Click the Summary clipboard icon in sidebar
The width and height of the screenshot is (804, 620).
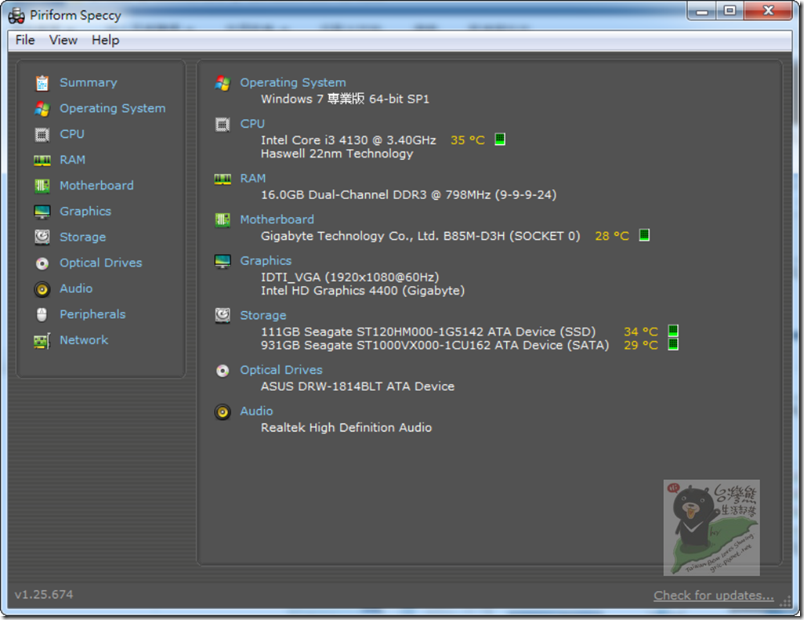pyautogui.click(x=42, y=83)
